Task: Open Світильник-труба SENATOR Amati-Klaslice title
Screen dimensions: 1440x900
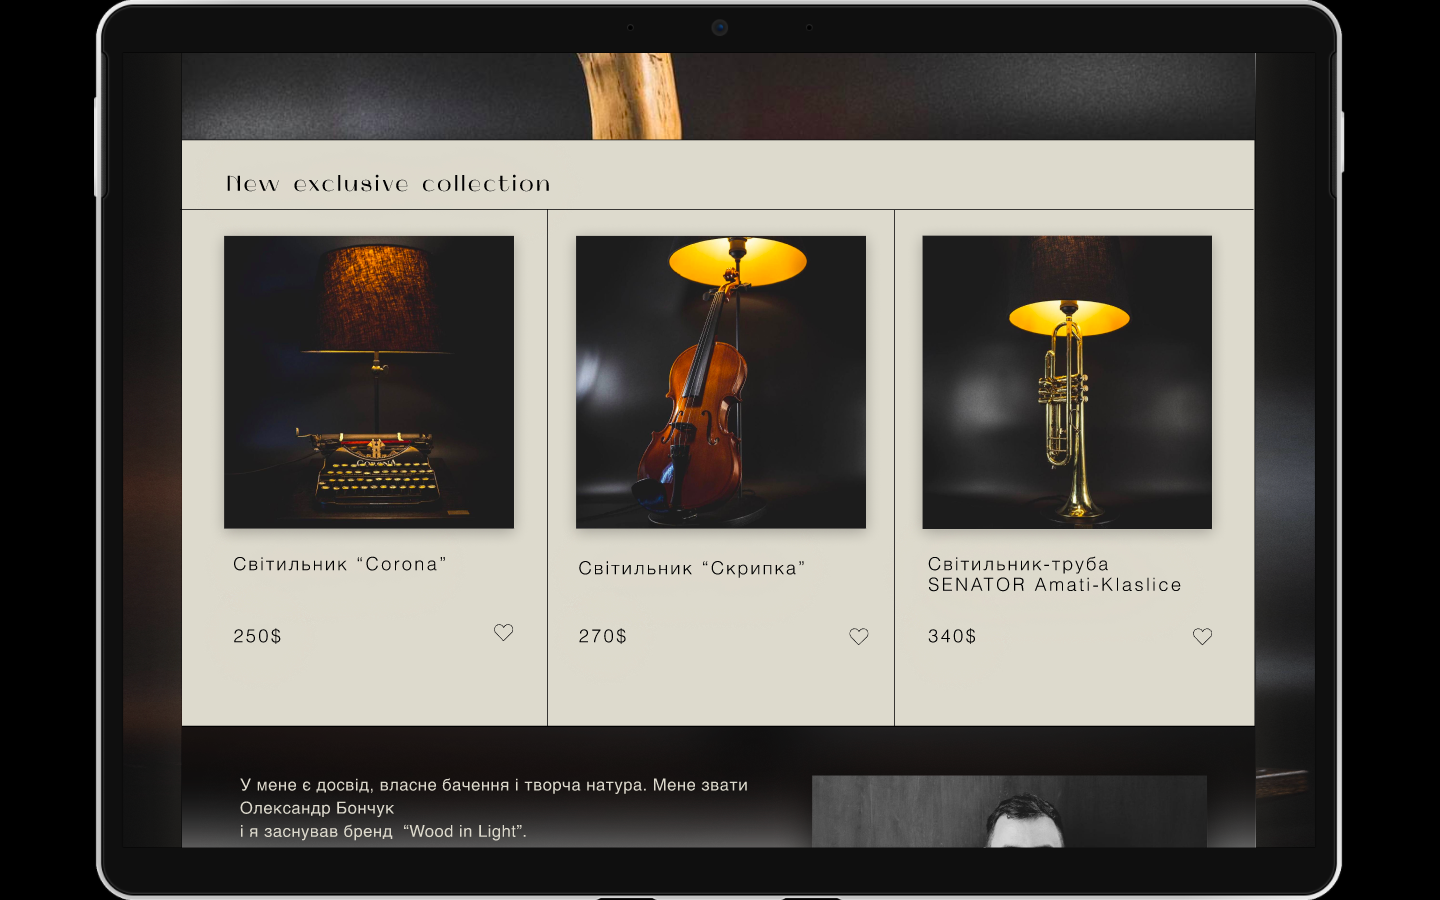Action: coord(1055,574)
